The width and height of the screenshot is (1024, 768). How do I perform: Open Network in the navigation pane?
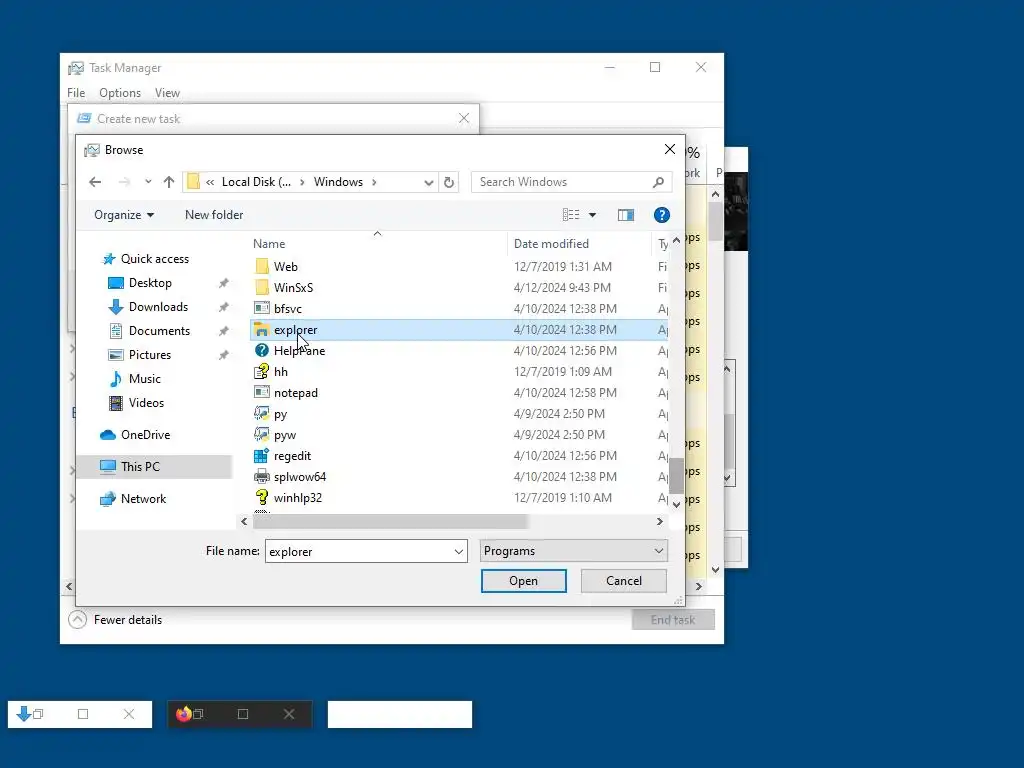[x=143, y=499]
